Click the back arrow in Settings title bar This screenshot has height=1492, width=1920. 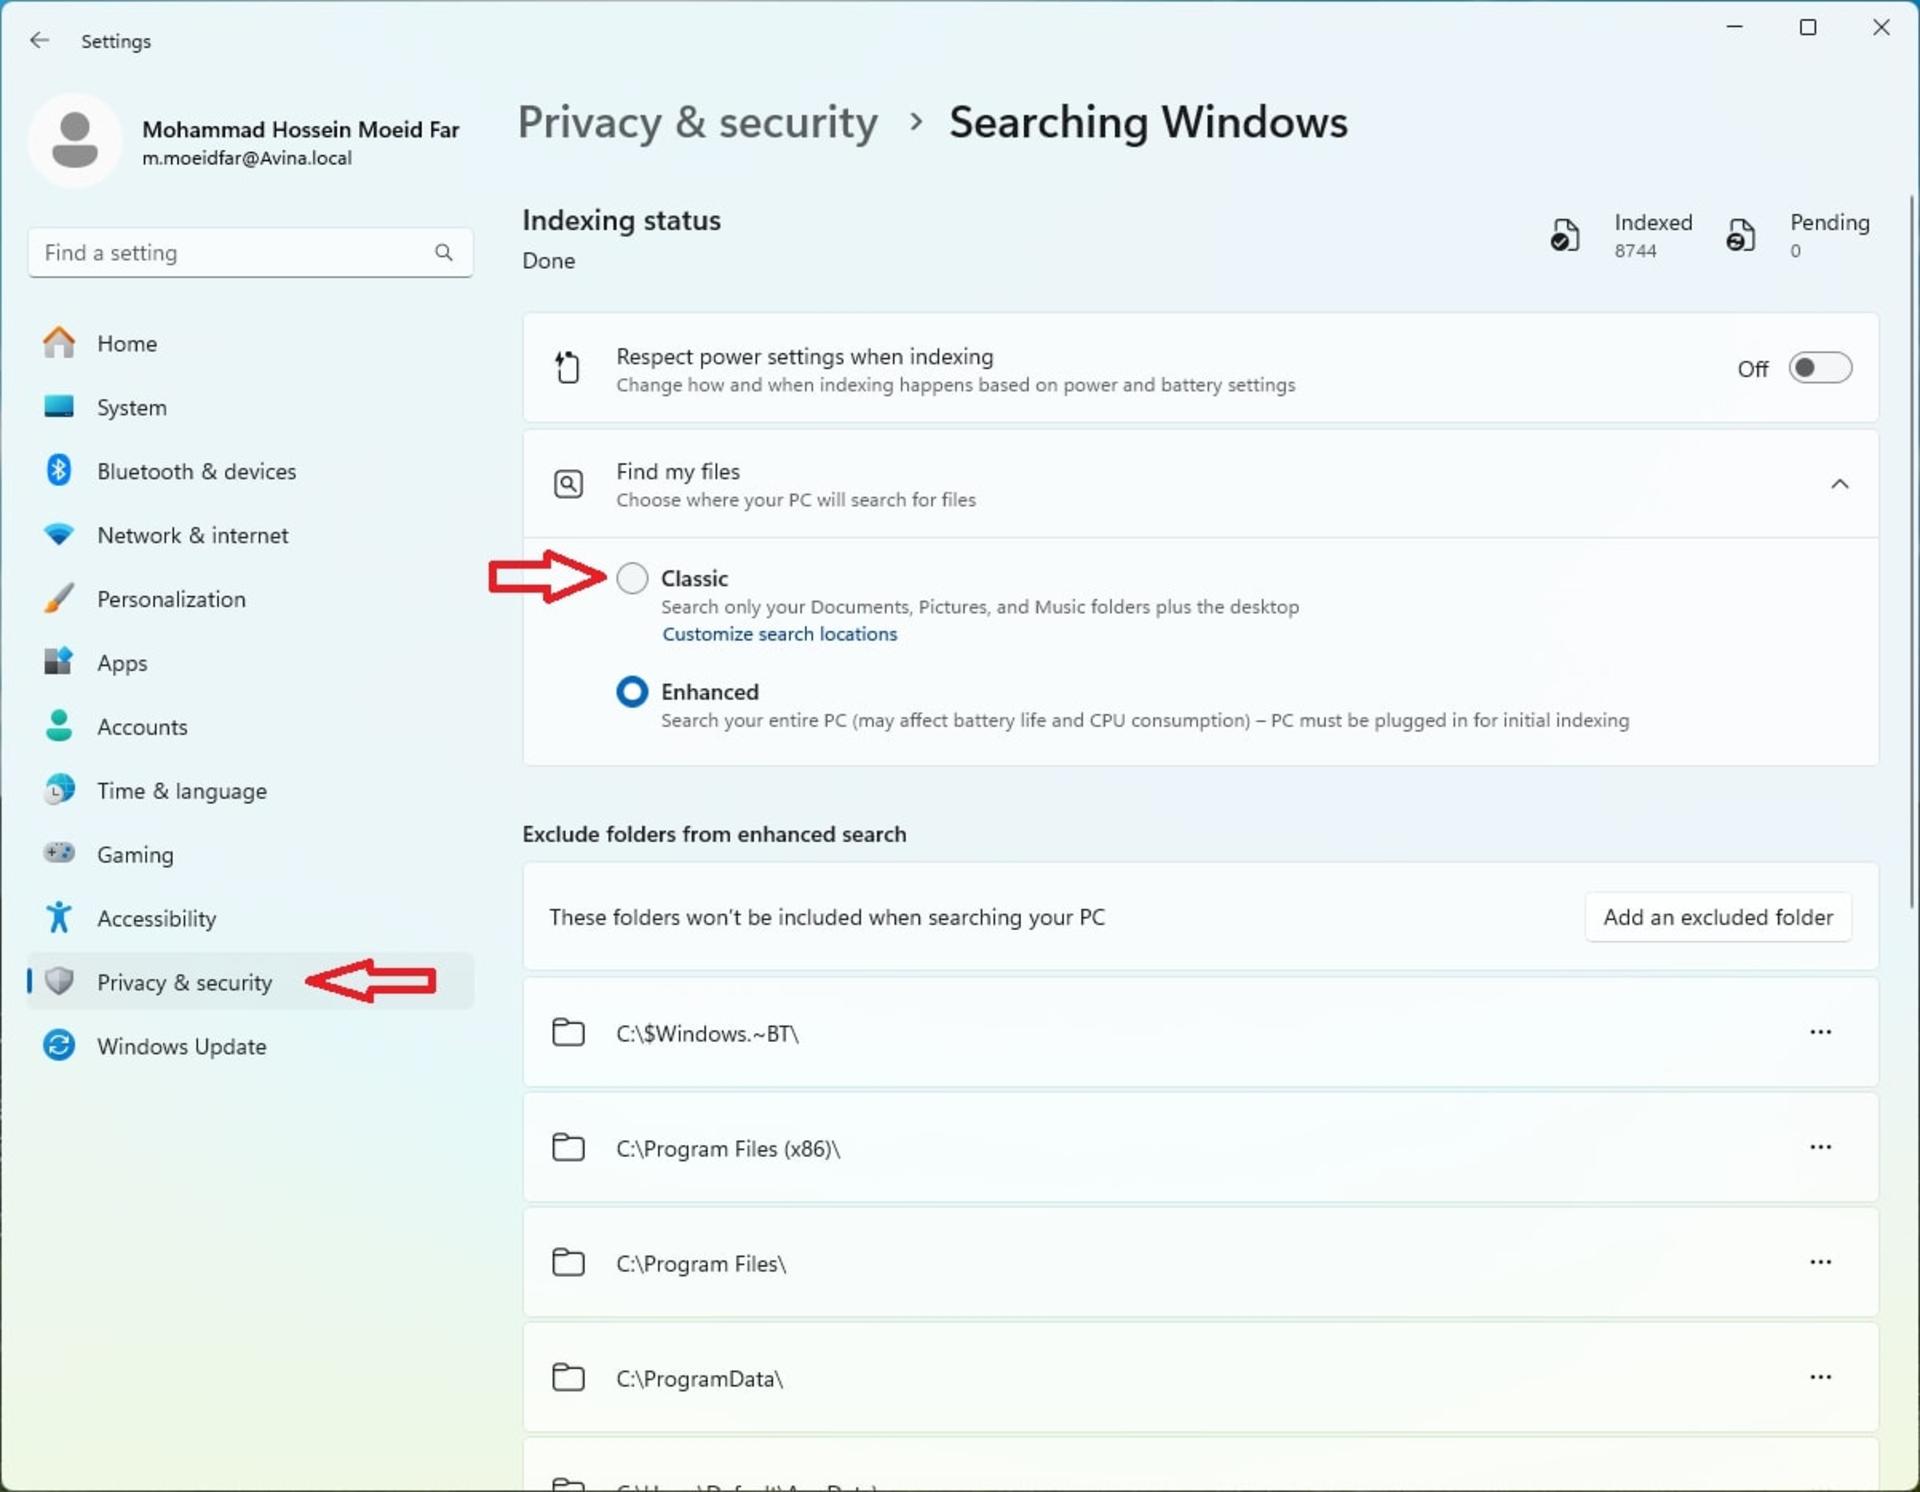point(39,40)
